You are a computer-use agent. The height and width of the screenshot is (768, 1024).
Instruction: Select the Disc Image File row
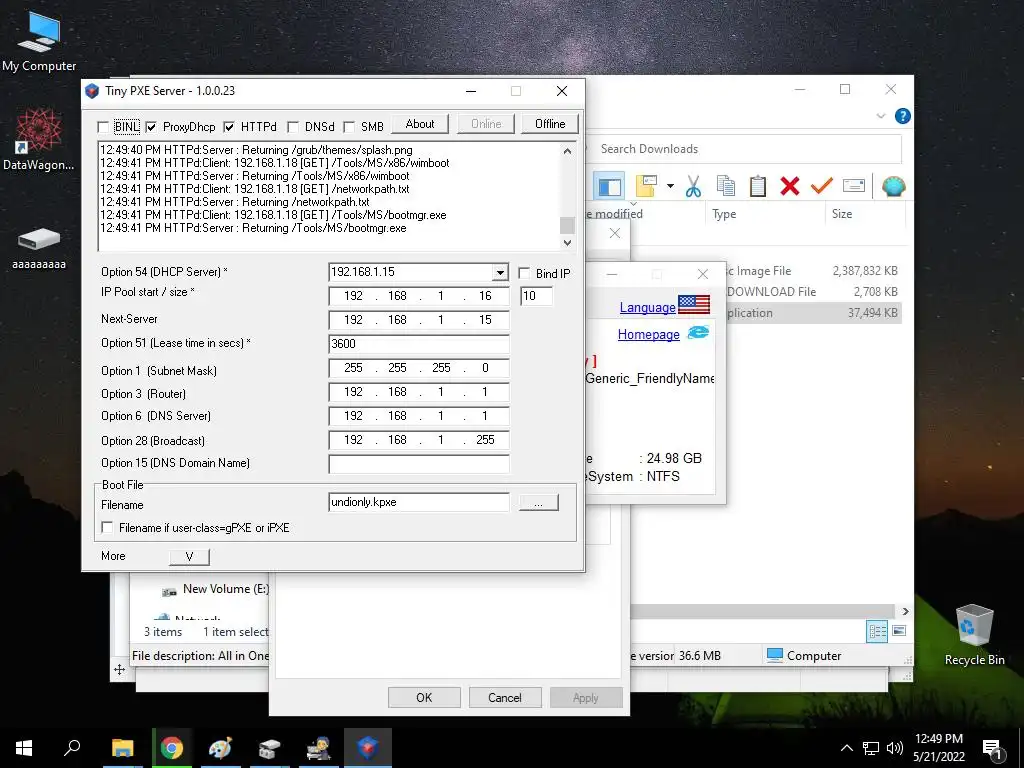tap(812, 270)
